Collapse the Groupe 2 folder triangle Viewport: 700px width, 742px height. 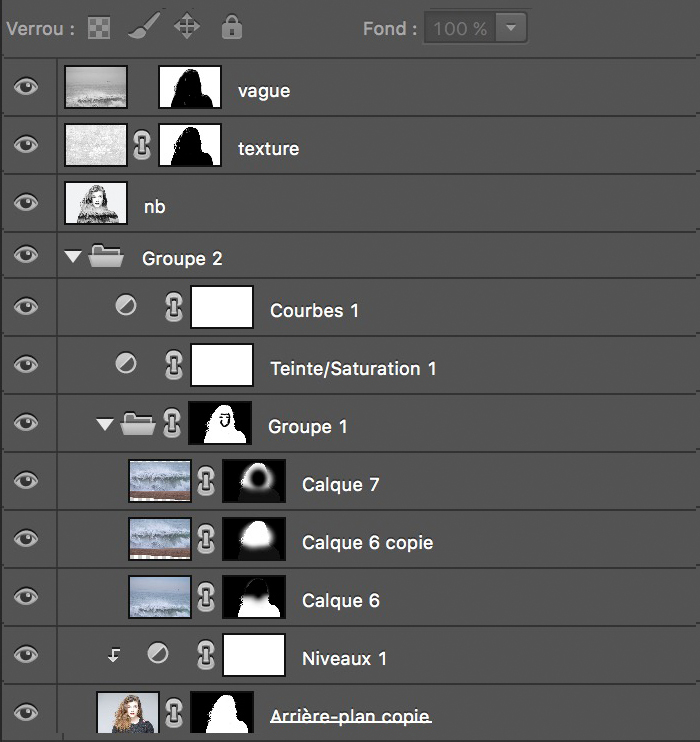pos(72,257)
